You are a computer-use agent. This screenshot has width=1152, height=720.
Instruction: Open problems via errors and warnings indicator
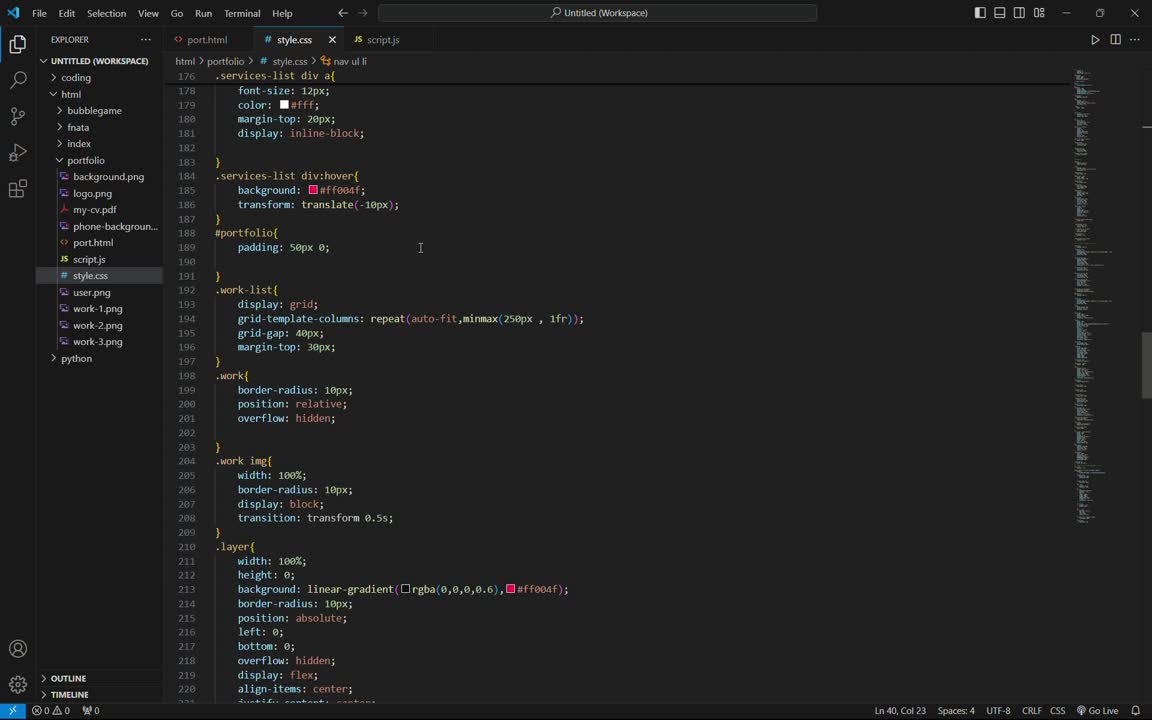[51, 710]
